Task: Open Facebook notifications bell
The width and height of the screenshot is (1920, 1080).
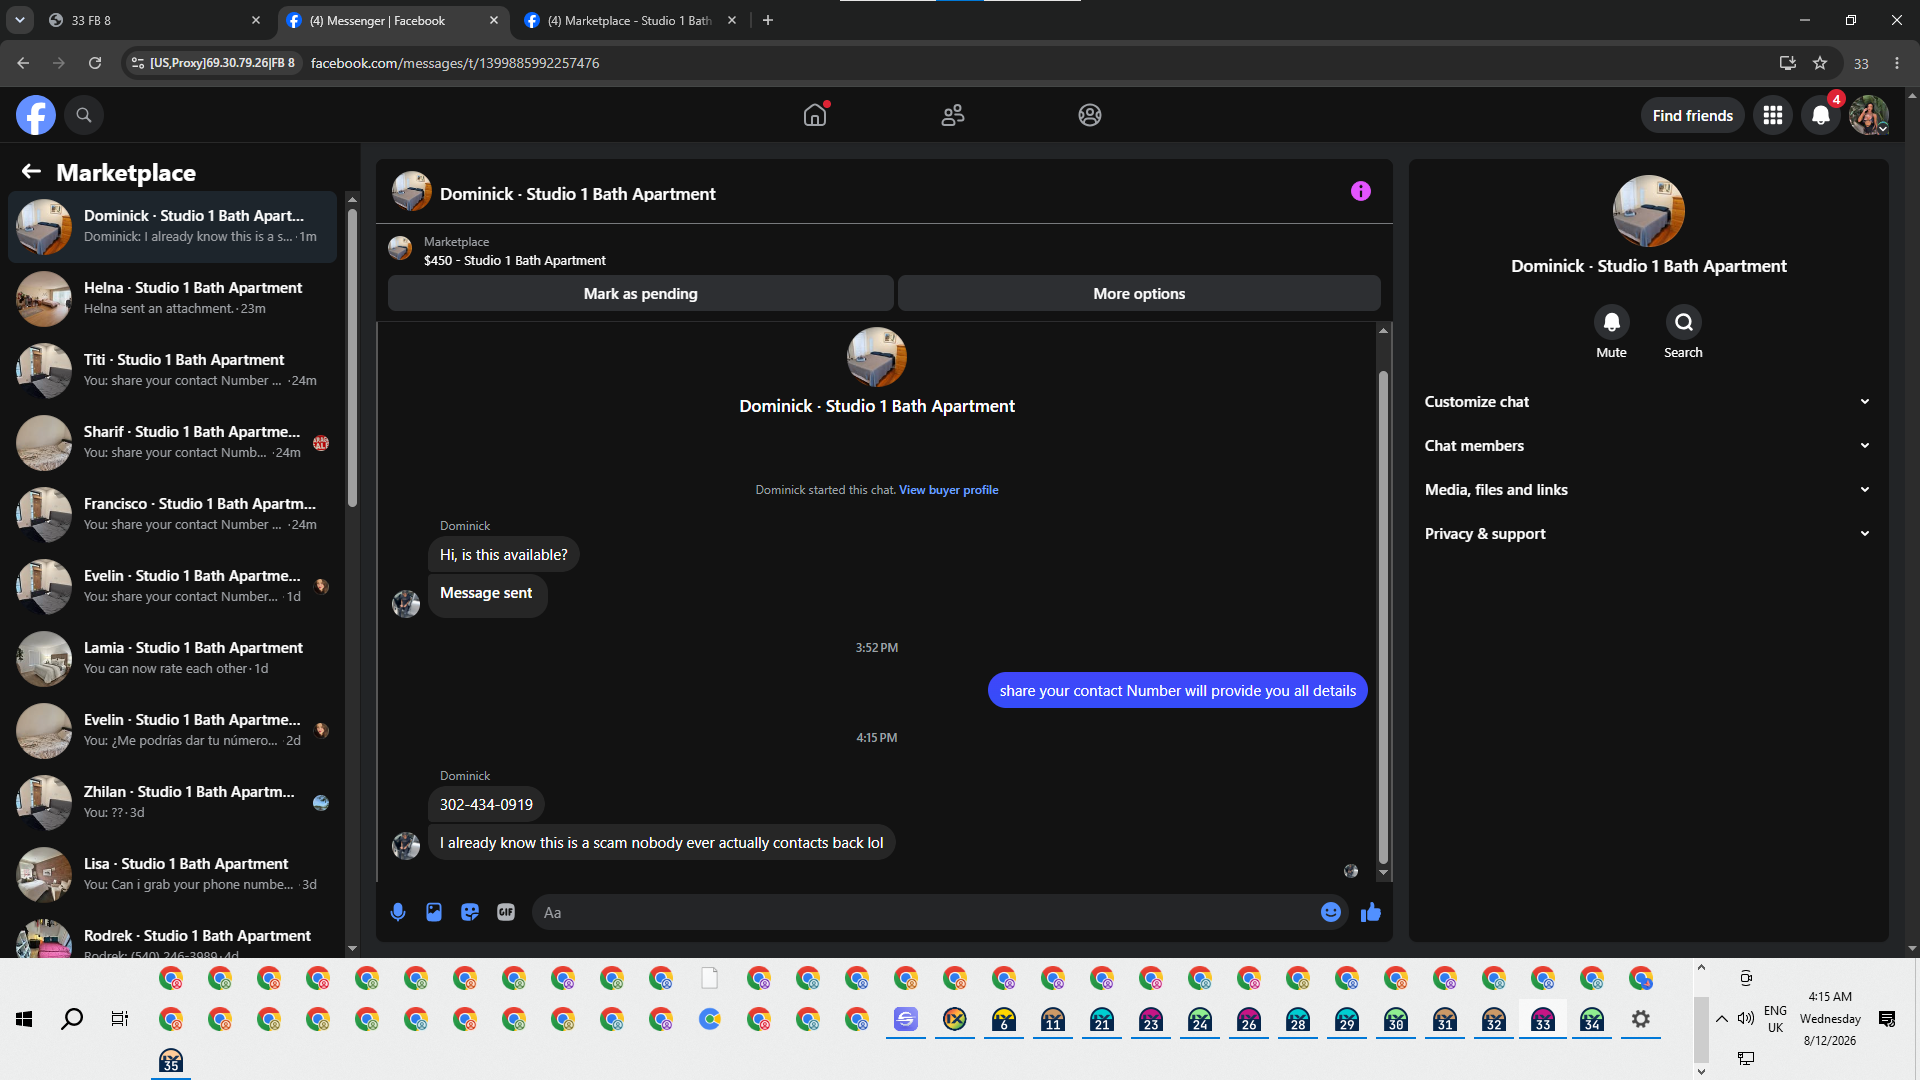Action: 1821,115
